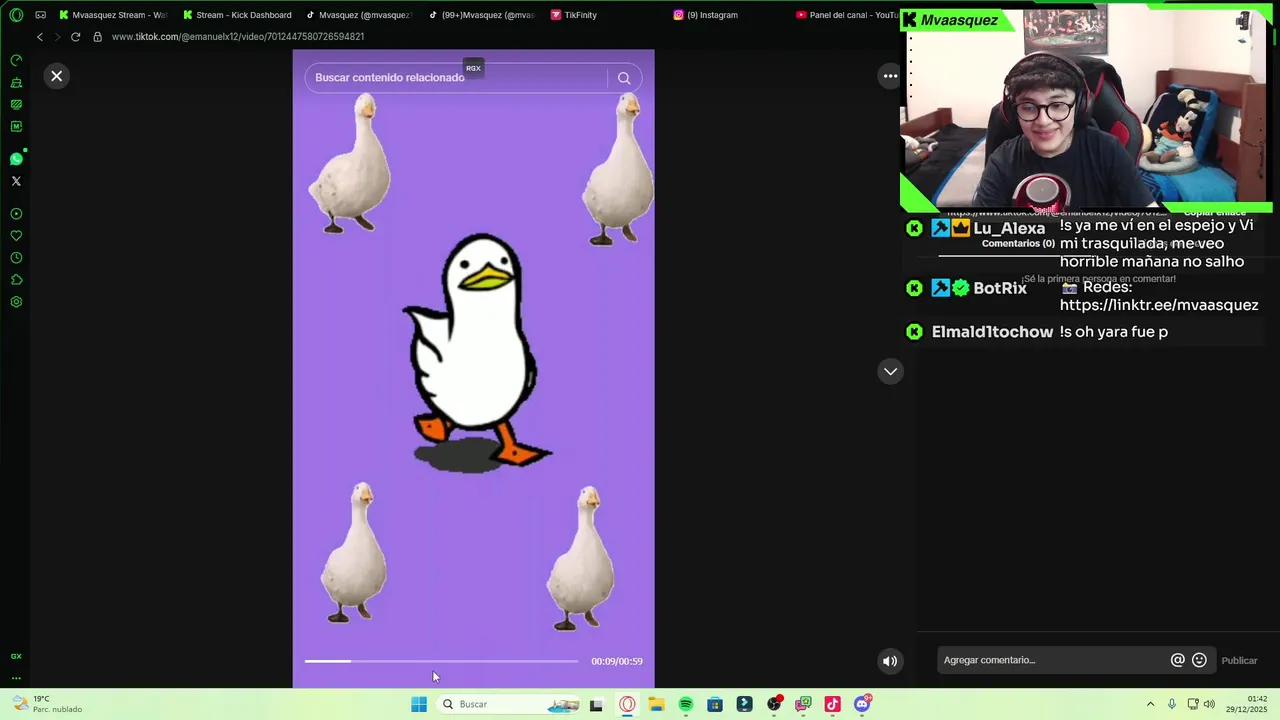The image size is (1280, 720).
Task: Open the linktr.ee/mvaasquez link in chat
Action: coord(1159,305)
